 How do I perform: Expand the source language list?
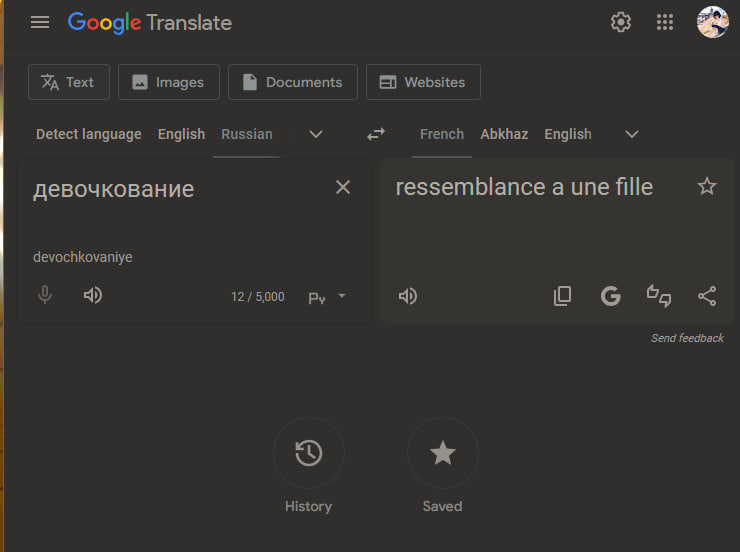(316, 134)
